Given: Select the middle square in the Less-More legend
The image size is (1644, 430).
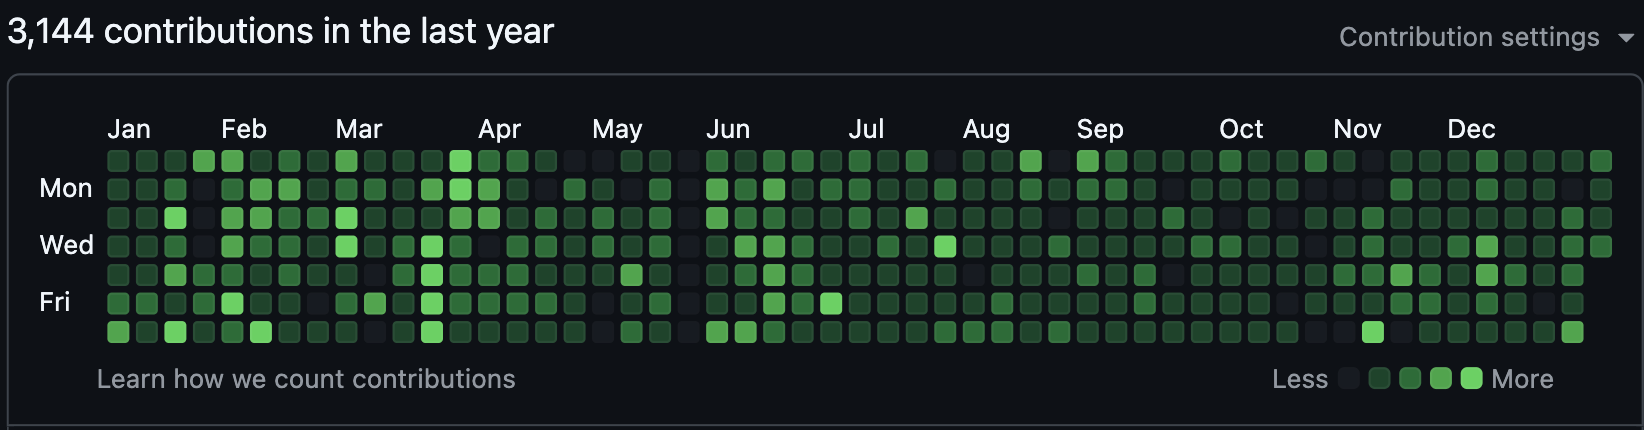Looking at the screenshot, I should click(x=1410, y=378).
